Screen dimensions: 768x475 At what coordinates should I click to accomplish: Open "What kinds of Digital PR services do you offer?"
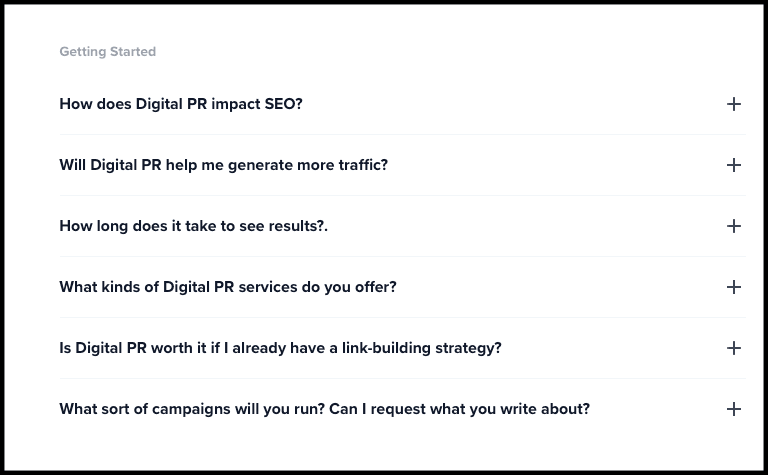(228, 287)
